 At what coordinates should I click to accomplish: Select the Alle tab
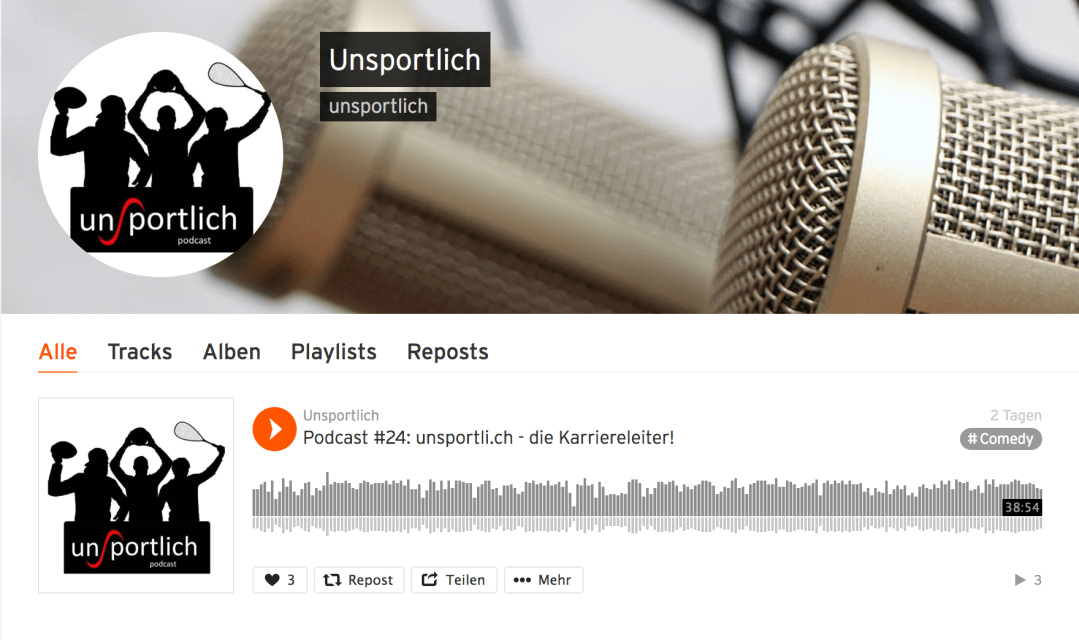[x=58, y=352]
